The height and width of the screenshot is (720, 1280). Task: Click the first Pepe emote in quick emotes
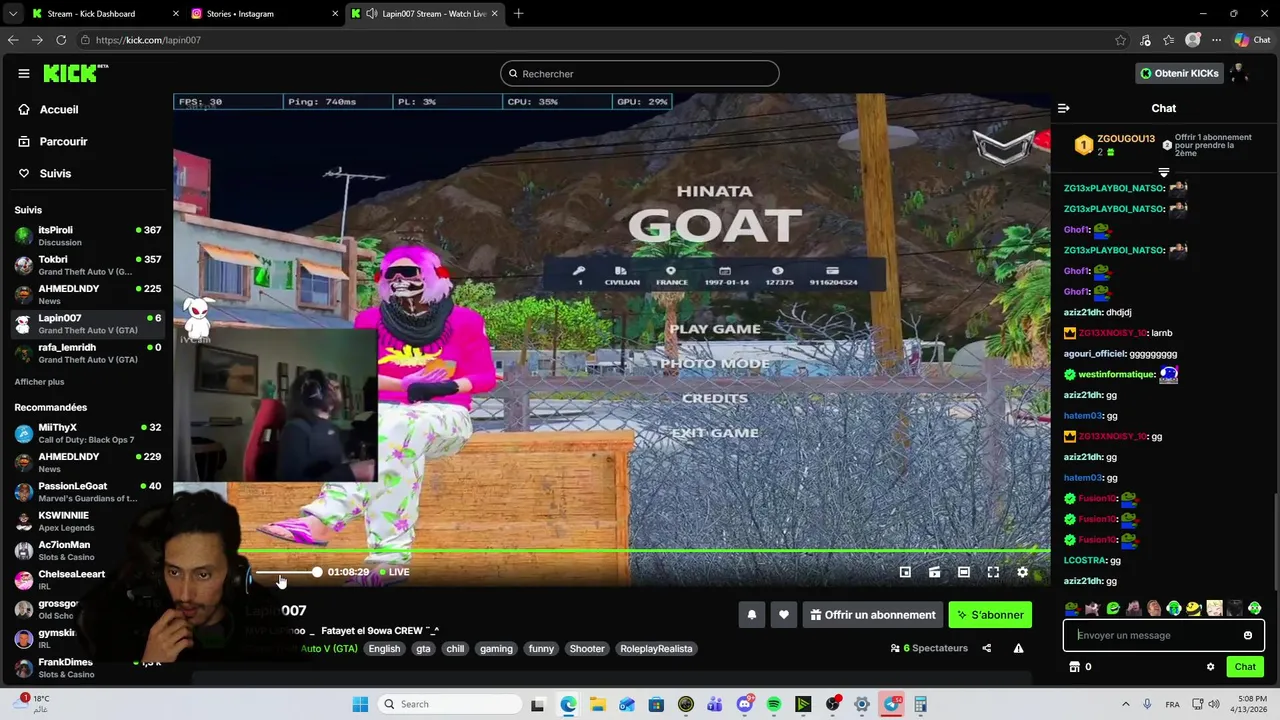[1072, 608]
